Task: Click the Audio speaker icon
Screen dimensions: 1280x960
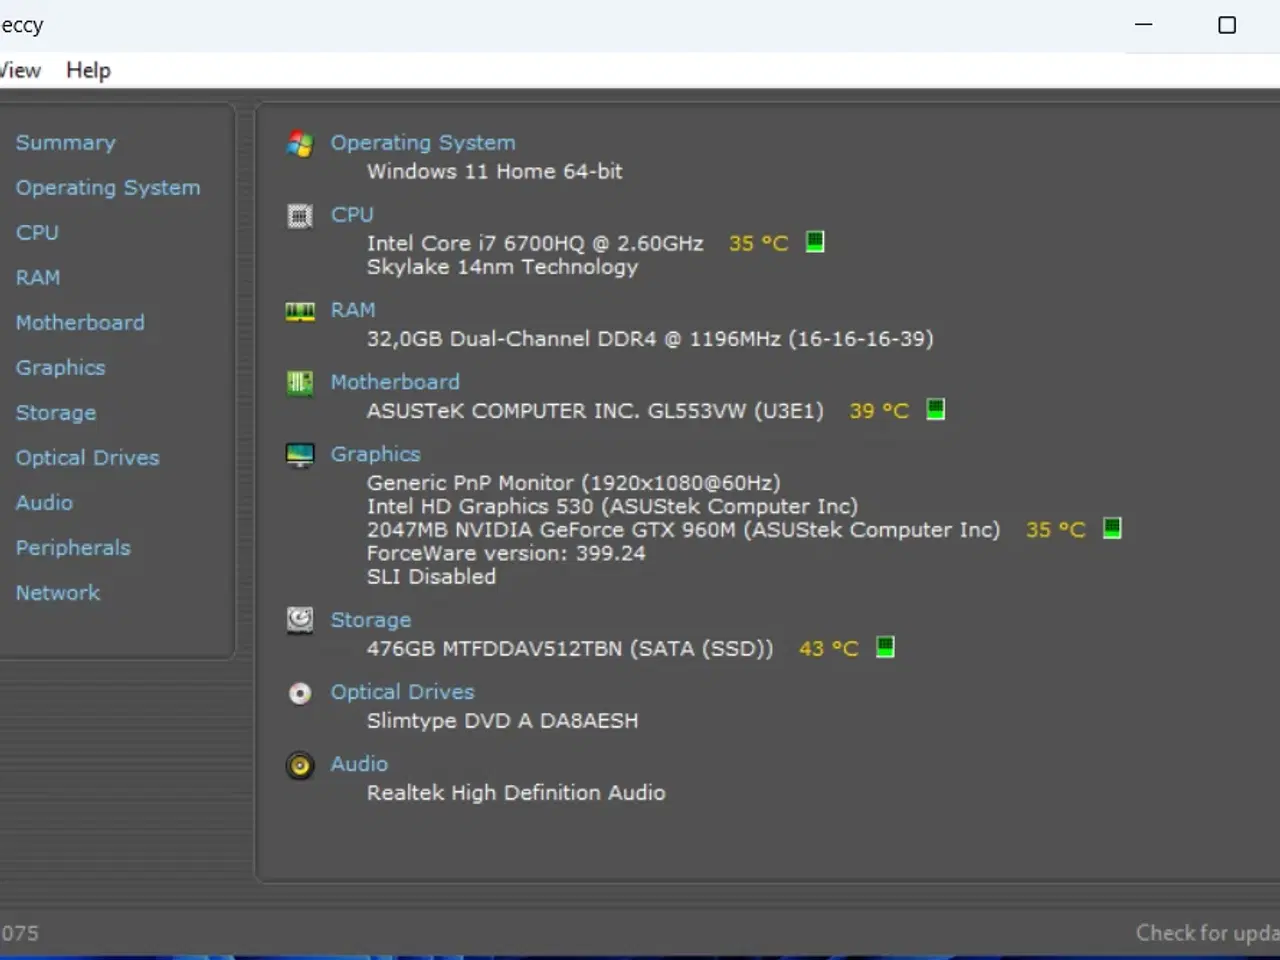Action: coord(300,765)
